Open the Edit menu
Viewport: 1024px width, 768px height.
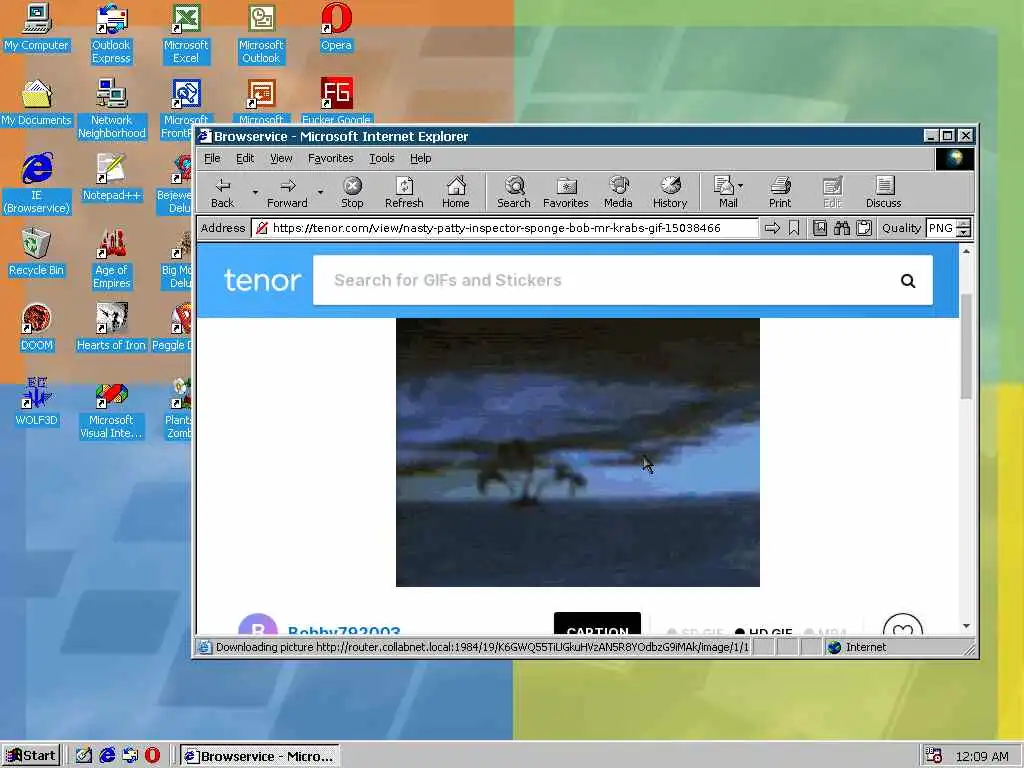(245, 158)
